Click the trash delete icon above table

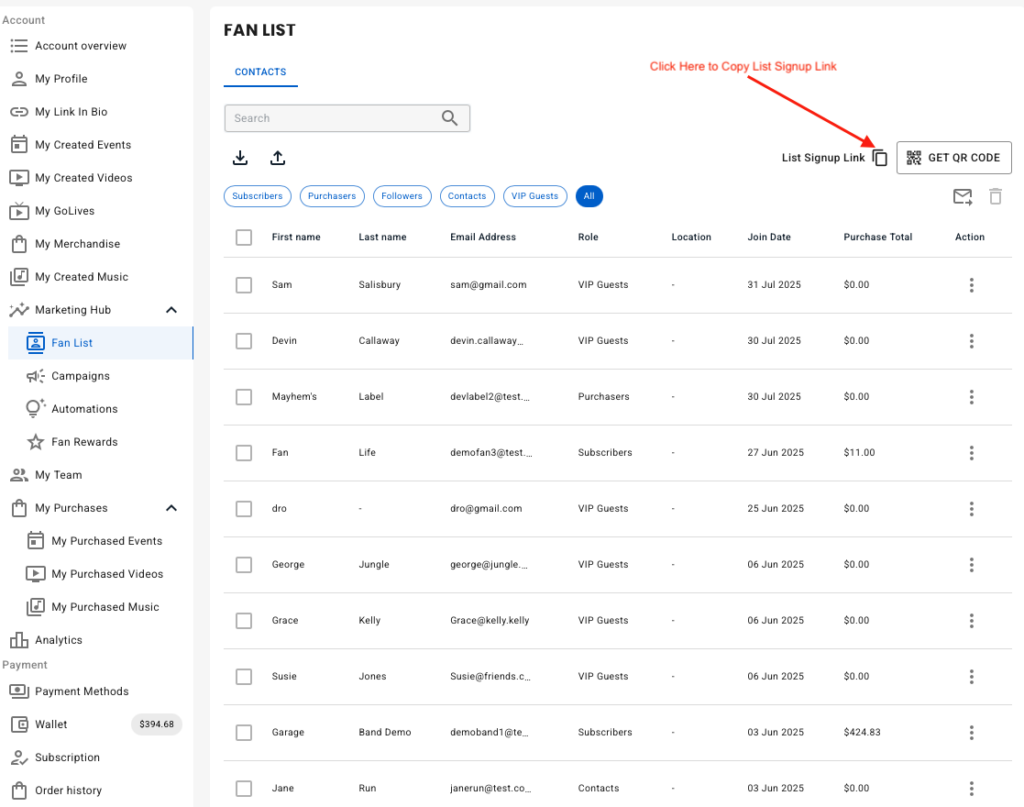click(995, 197)
